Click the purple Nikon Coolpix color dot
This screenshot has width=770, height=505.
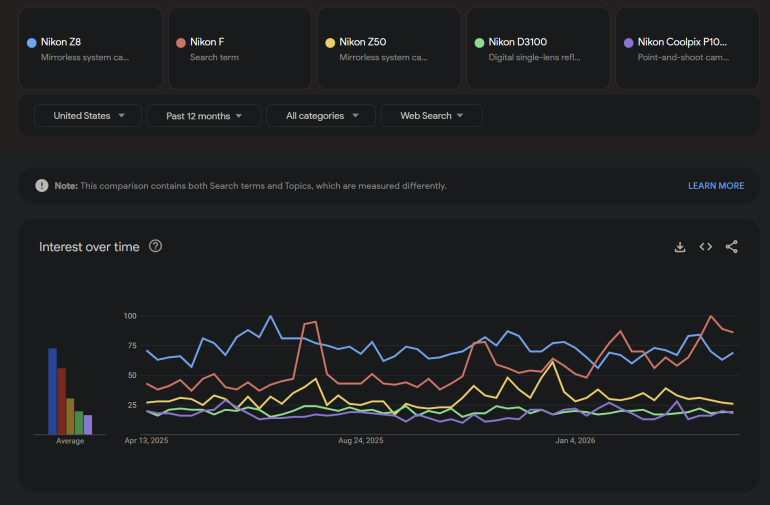pos(629,43)
